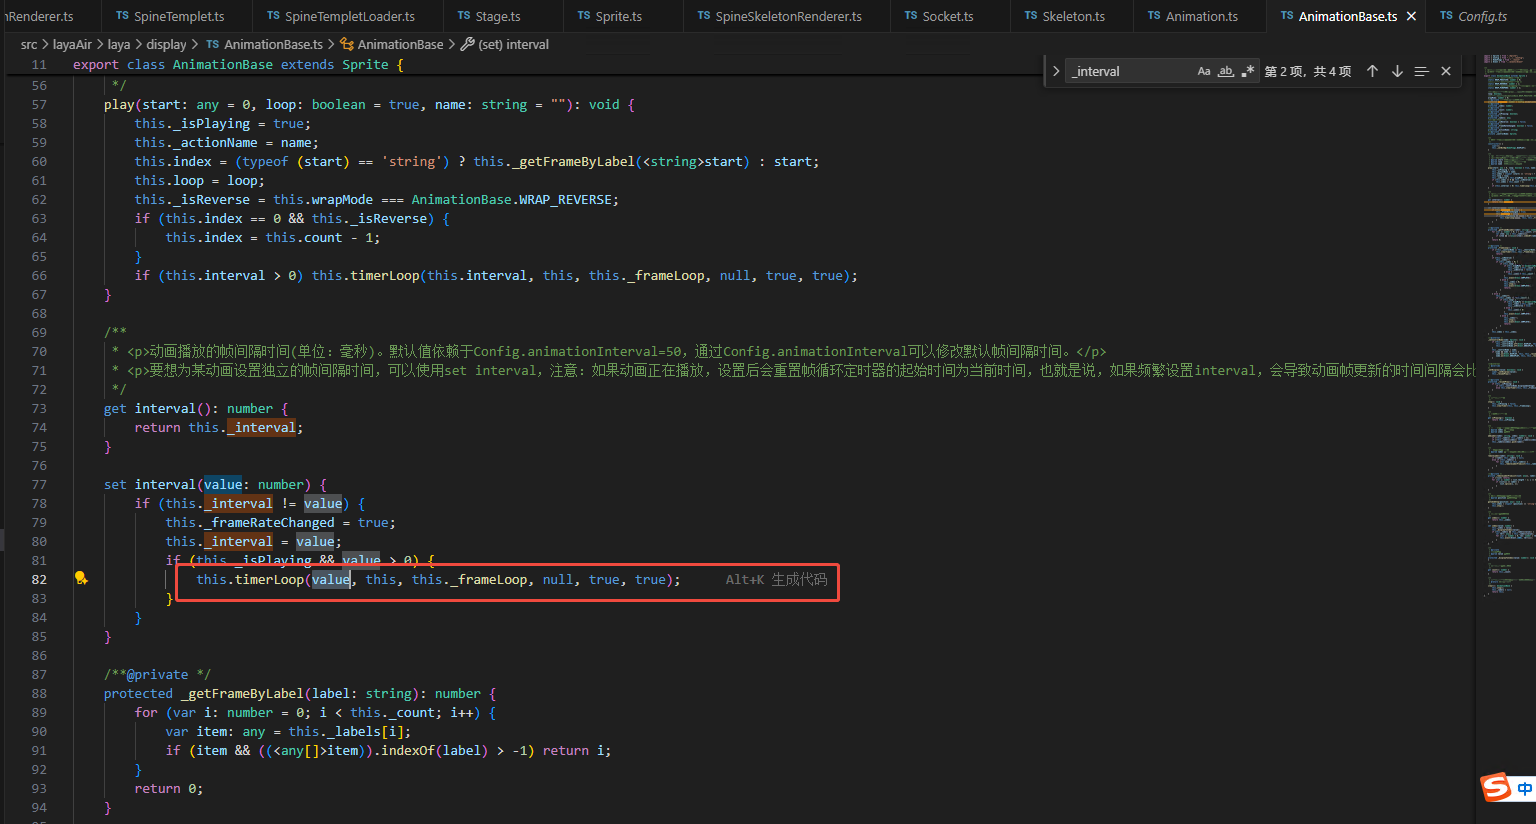Switch to the Skeleton.ts tab
The height and width of the screenshot is (824, 1536).
point(1073,16)
